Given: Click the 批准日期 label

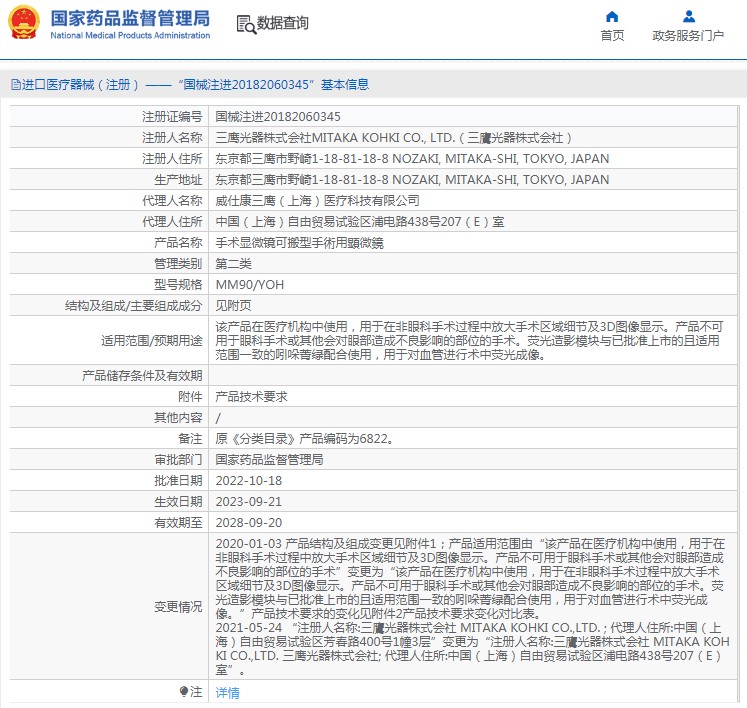Looking at the screenshot, I should (178, 481).
